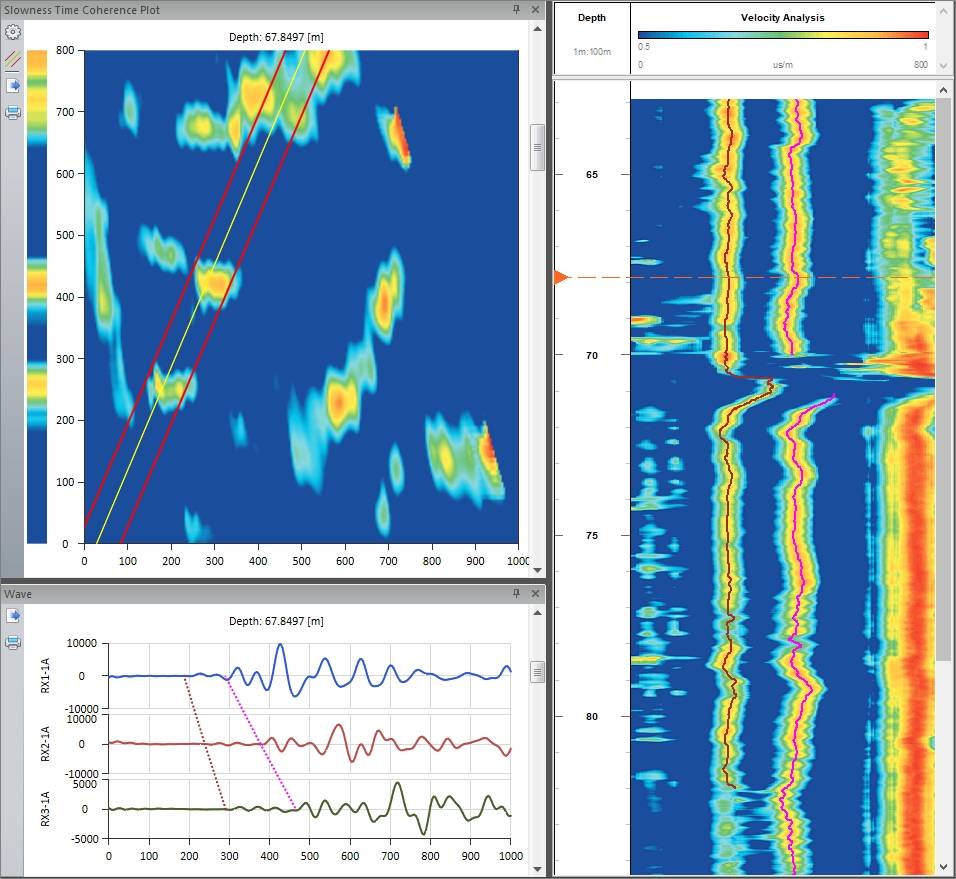Image resolution: width=956 pixels, height=879 pixels.
Task: Open the settings gear in the Slowness panel
Action: [x=13, y=31]
